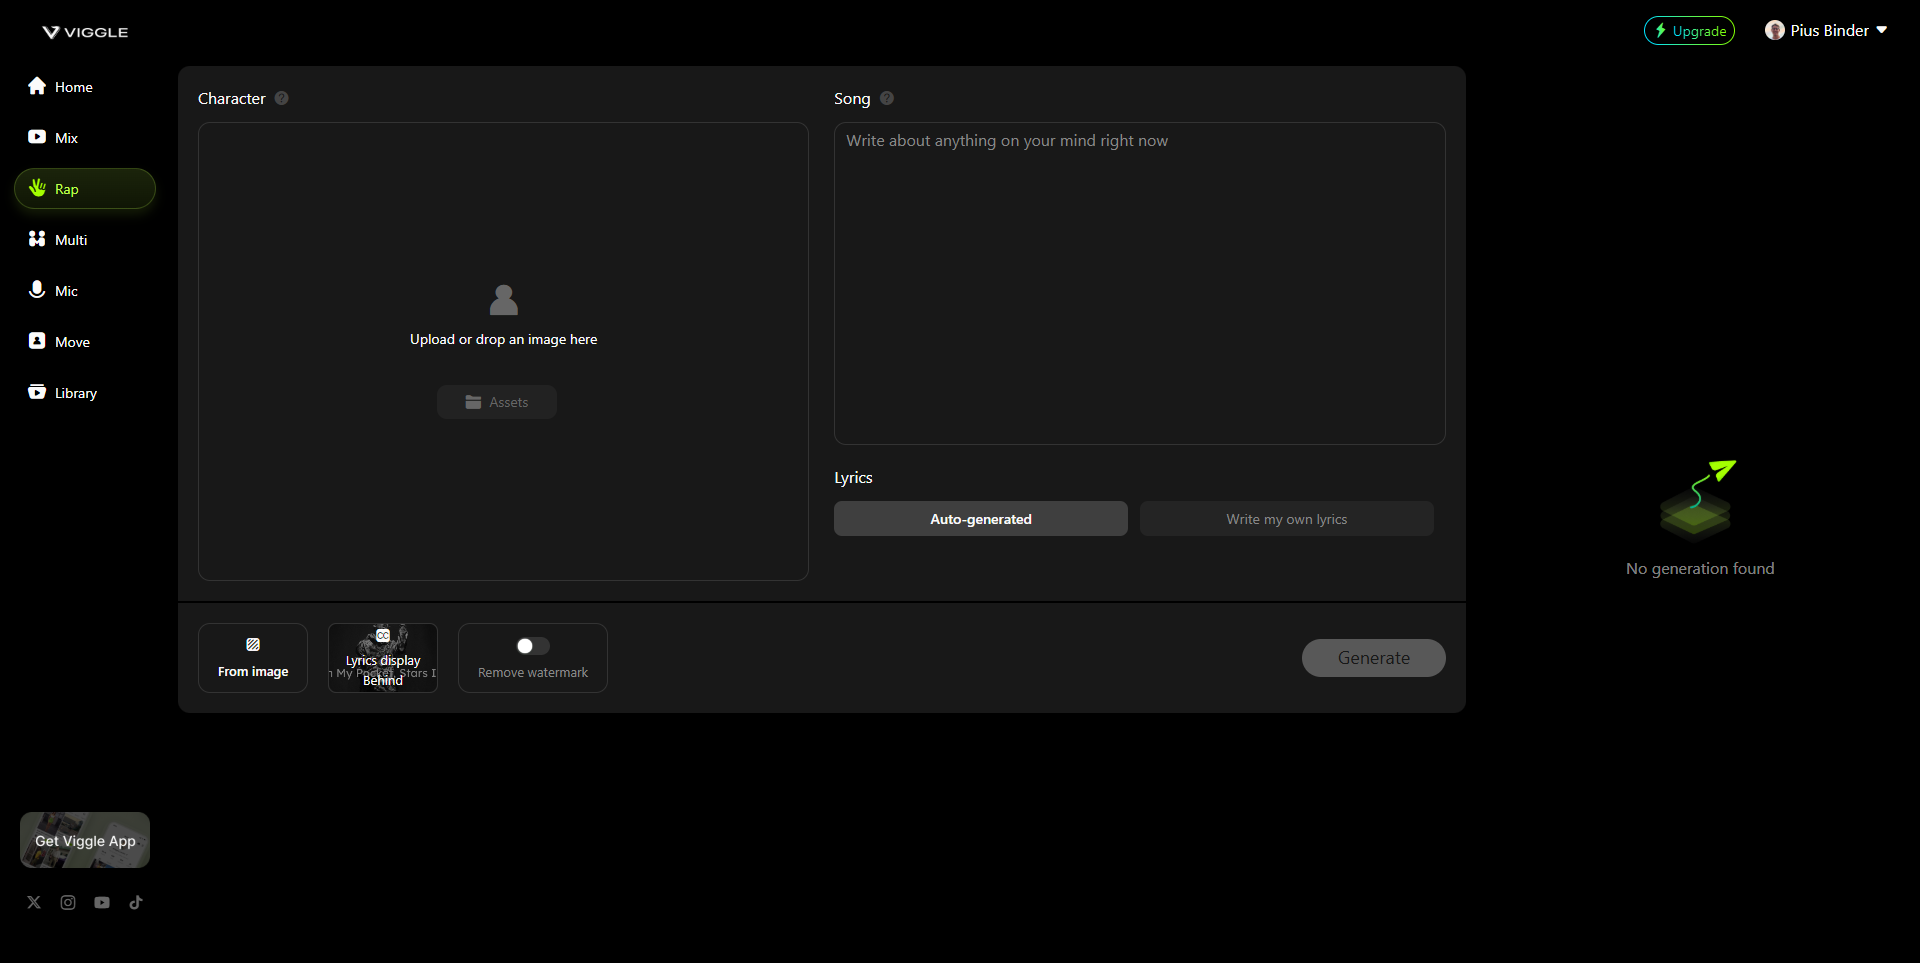Image resolution: width=1920 pixels, height=963 pixels.
Task: Open the X (Twitter) social link
Action: [x=34, y=902]
